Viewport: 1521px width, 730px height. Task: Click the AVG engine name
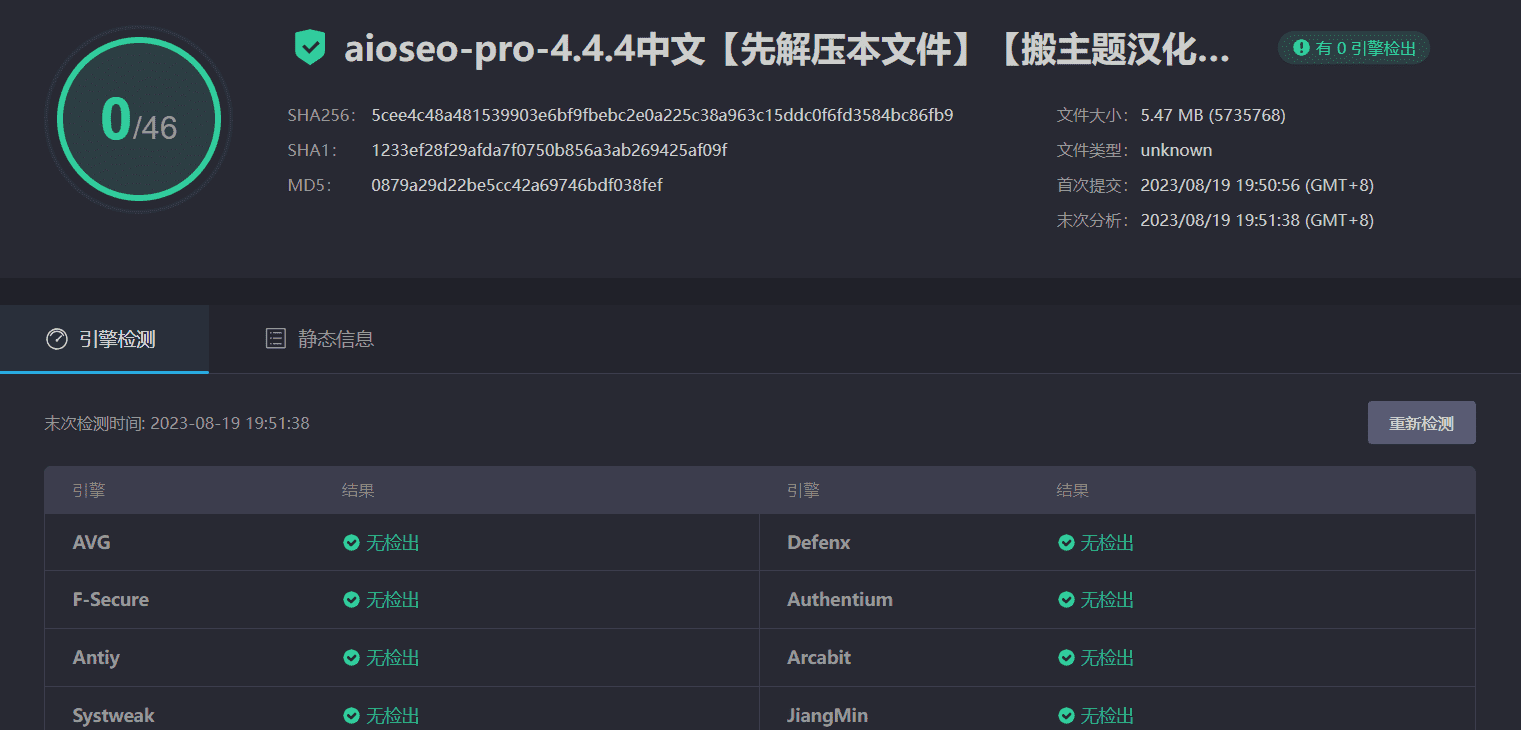click(x=92, y=543)
